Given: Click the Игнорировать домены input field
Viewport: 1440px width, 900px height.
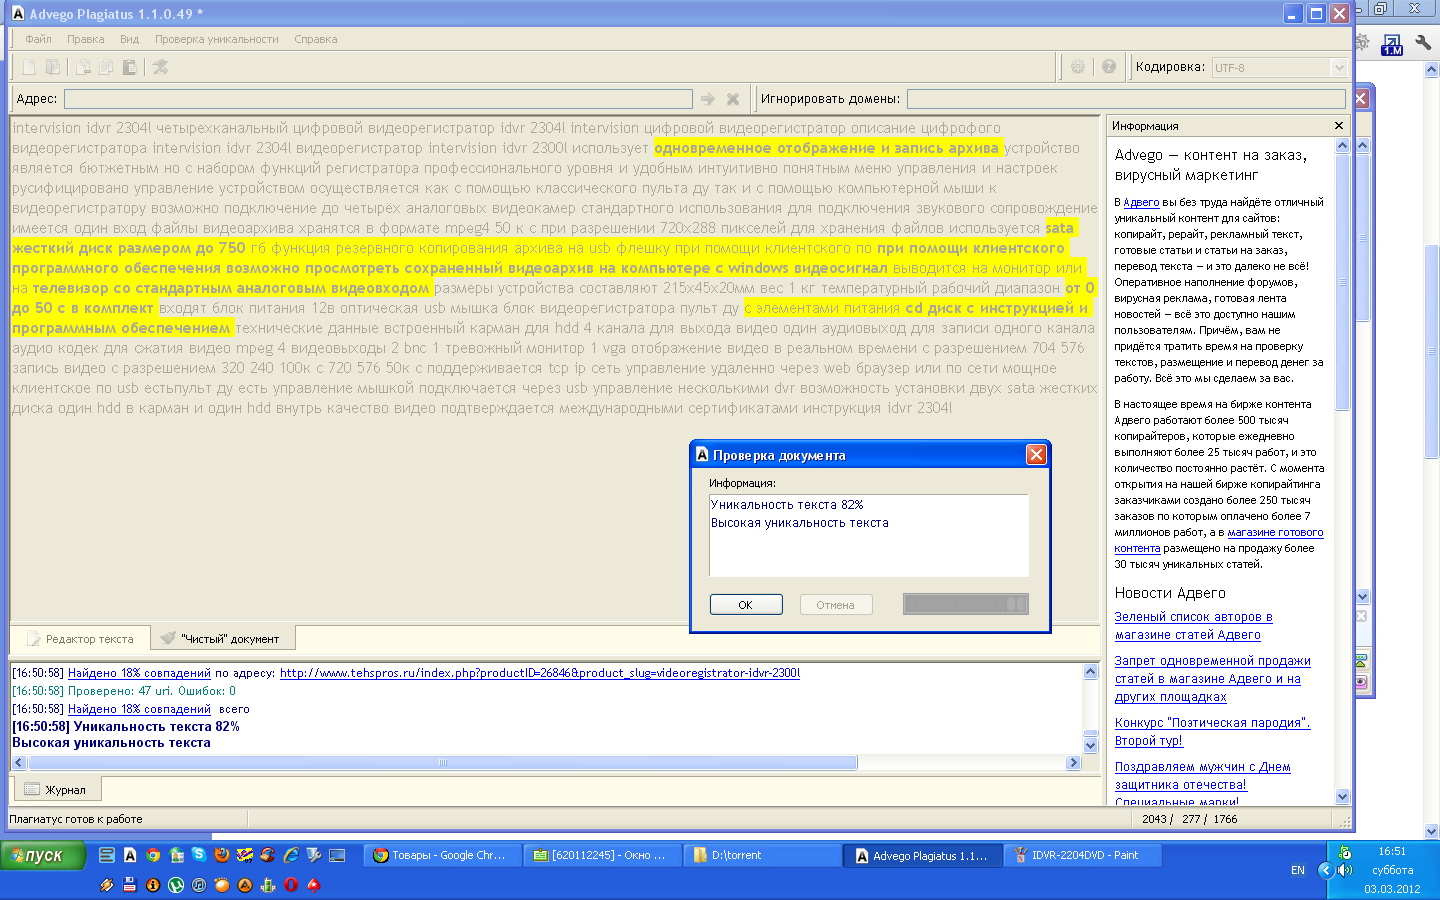Looking at the screenshot, I should (x=1126, y=99).
